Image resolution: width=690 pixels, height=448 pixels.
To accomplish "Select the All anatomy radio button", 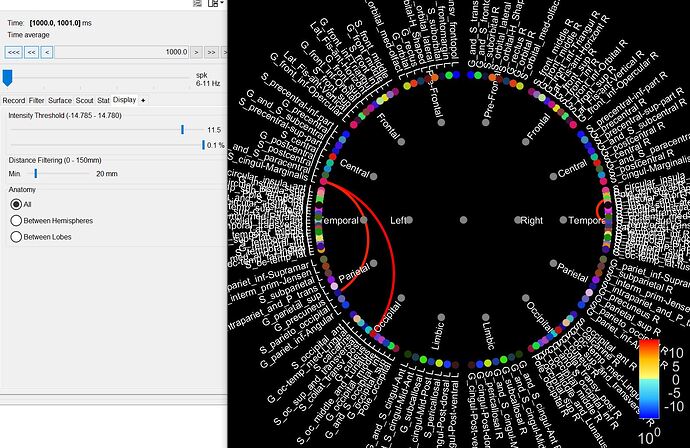I will 16,204.
